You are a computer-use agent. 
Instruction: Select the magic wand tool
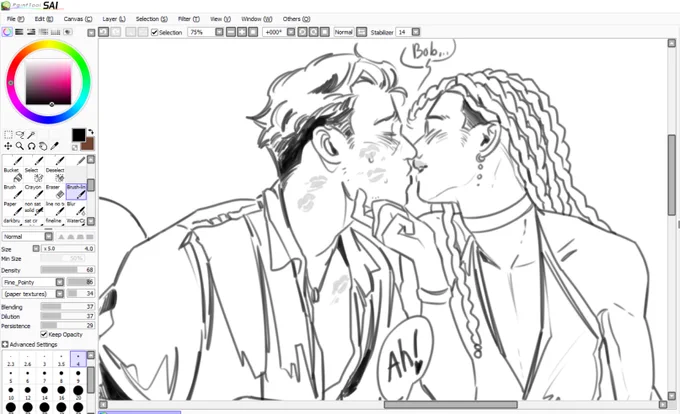click(x=31, y=135)
